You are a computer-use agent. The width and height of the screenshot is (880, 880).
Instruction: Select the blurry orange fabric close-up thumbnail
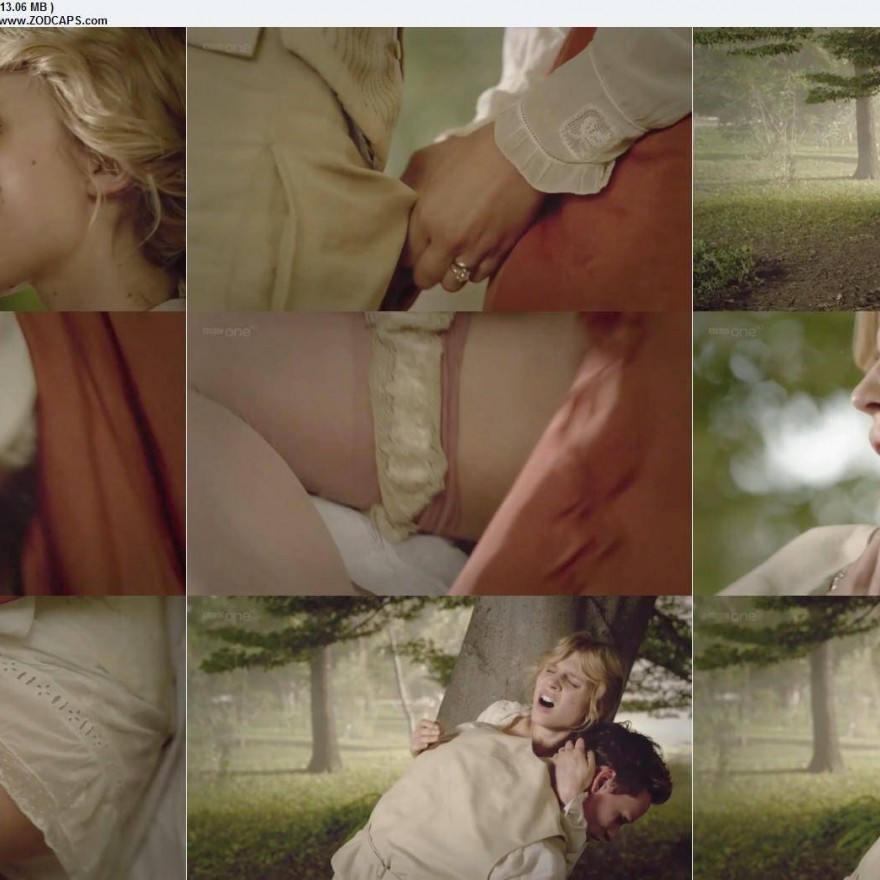tap(92, 453)
